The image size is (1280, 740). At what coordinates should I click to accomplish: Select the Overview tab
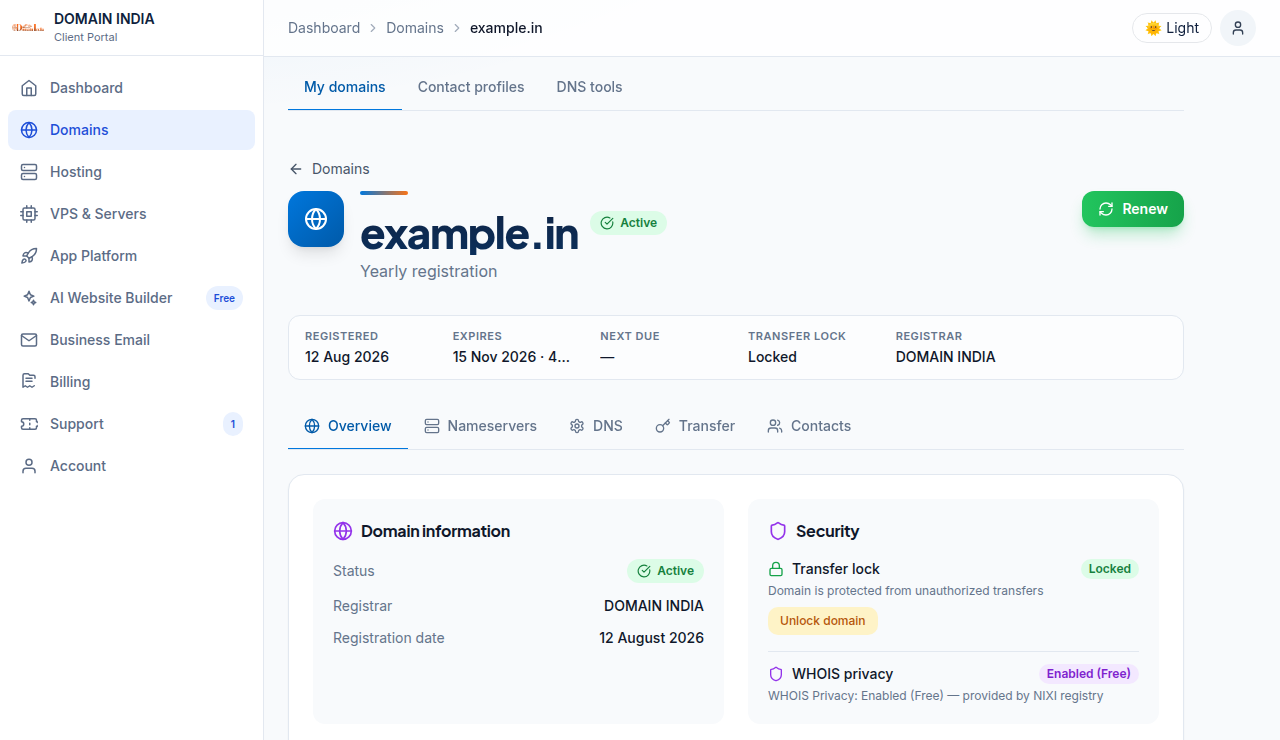348,426
